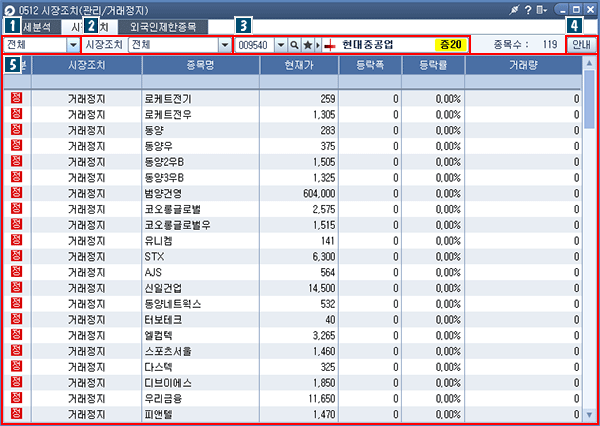Click the red 정 icon for 동양3우B
600x426 pixels.
(16, 177)
